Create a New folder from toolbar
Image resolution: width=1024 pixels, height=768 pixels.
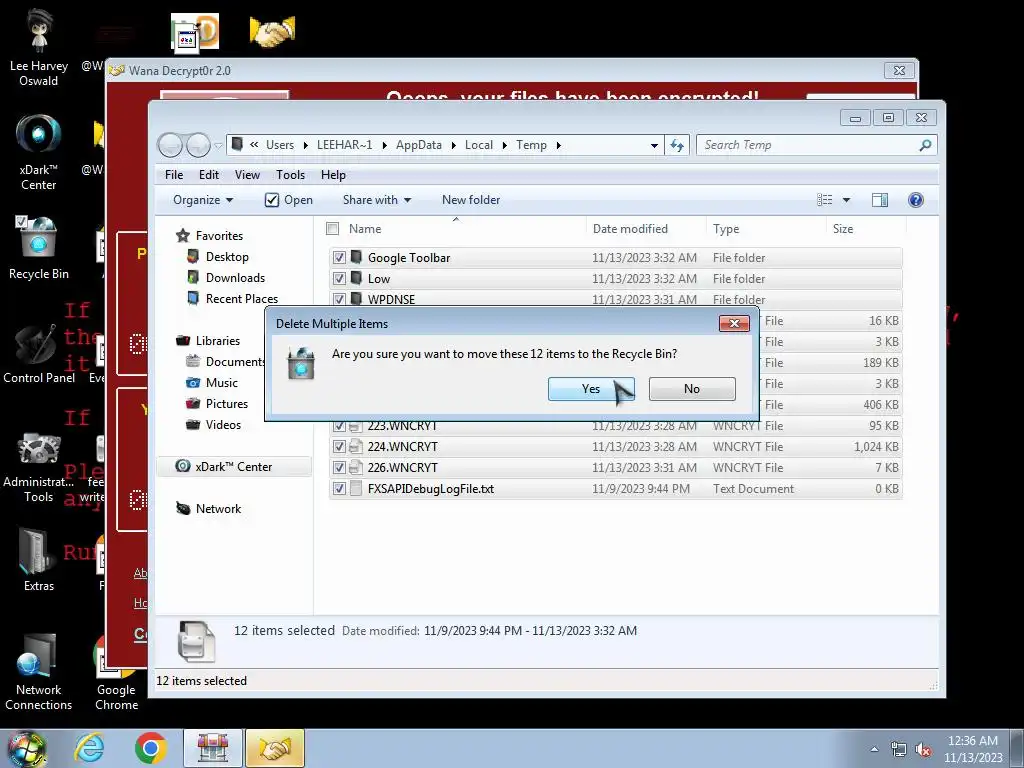click(x=471, y=200)
